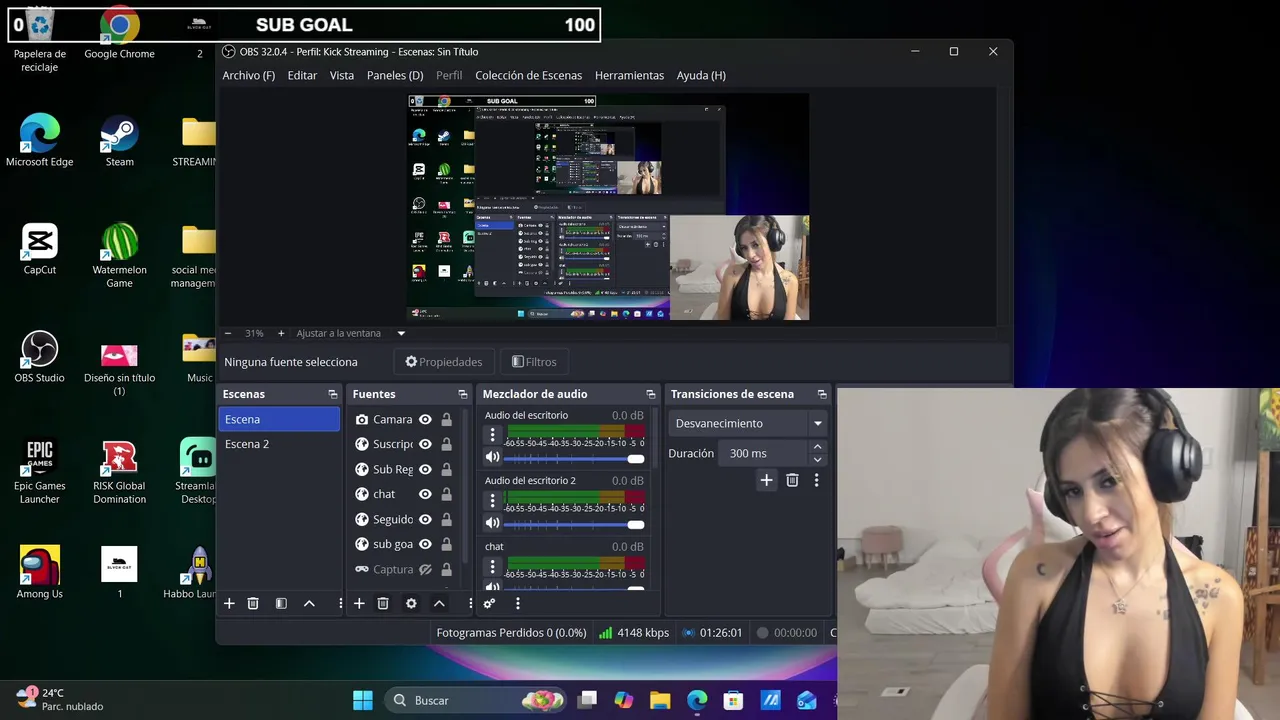Move scene up with arrow icon
The width and height of the screenshot is (1280, 720).
309,603
